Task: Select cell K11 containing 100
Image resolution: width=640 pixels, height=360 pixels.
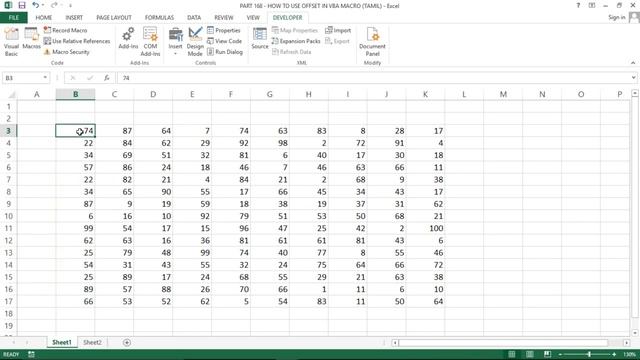Action: (x=425, y=228)
